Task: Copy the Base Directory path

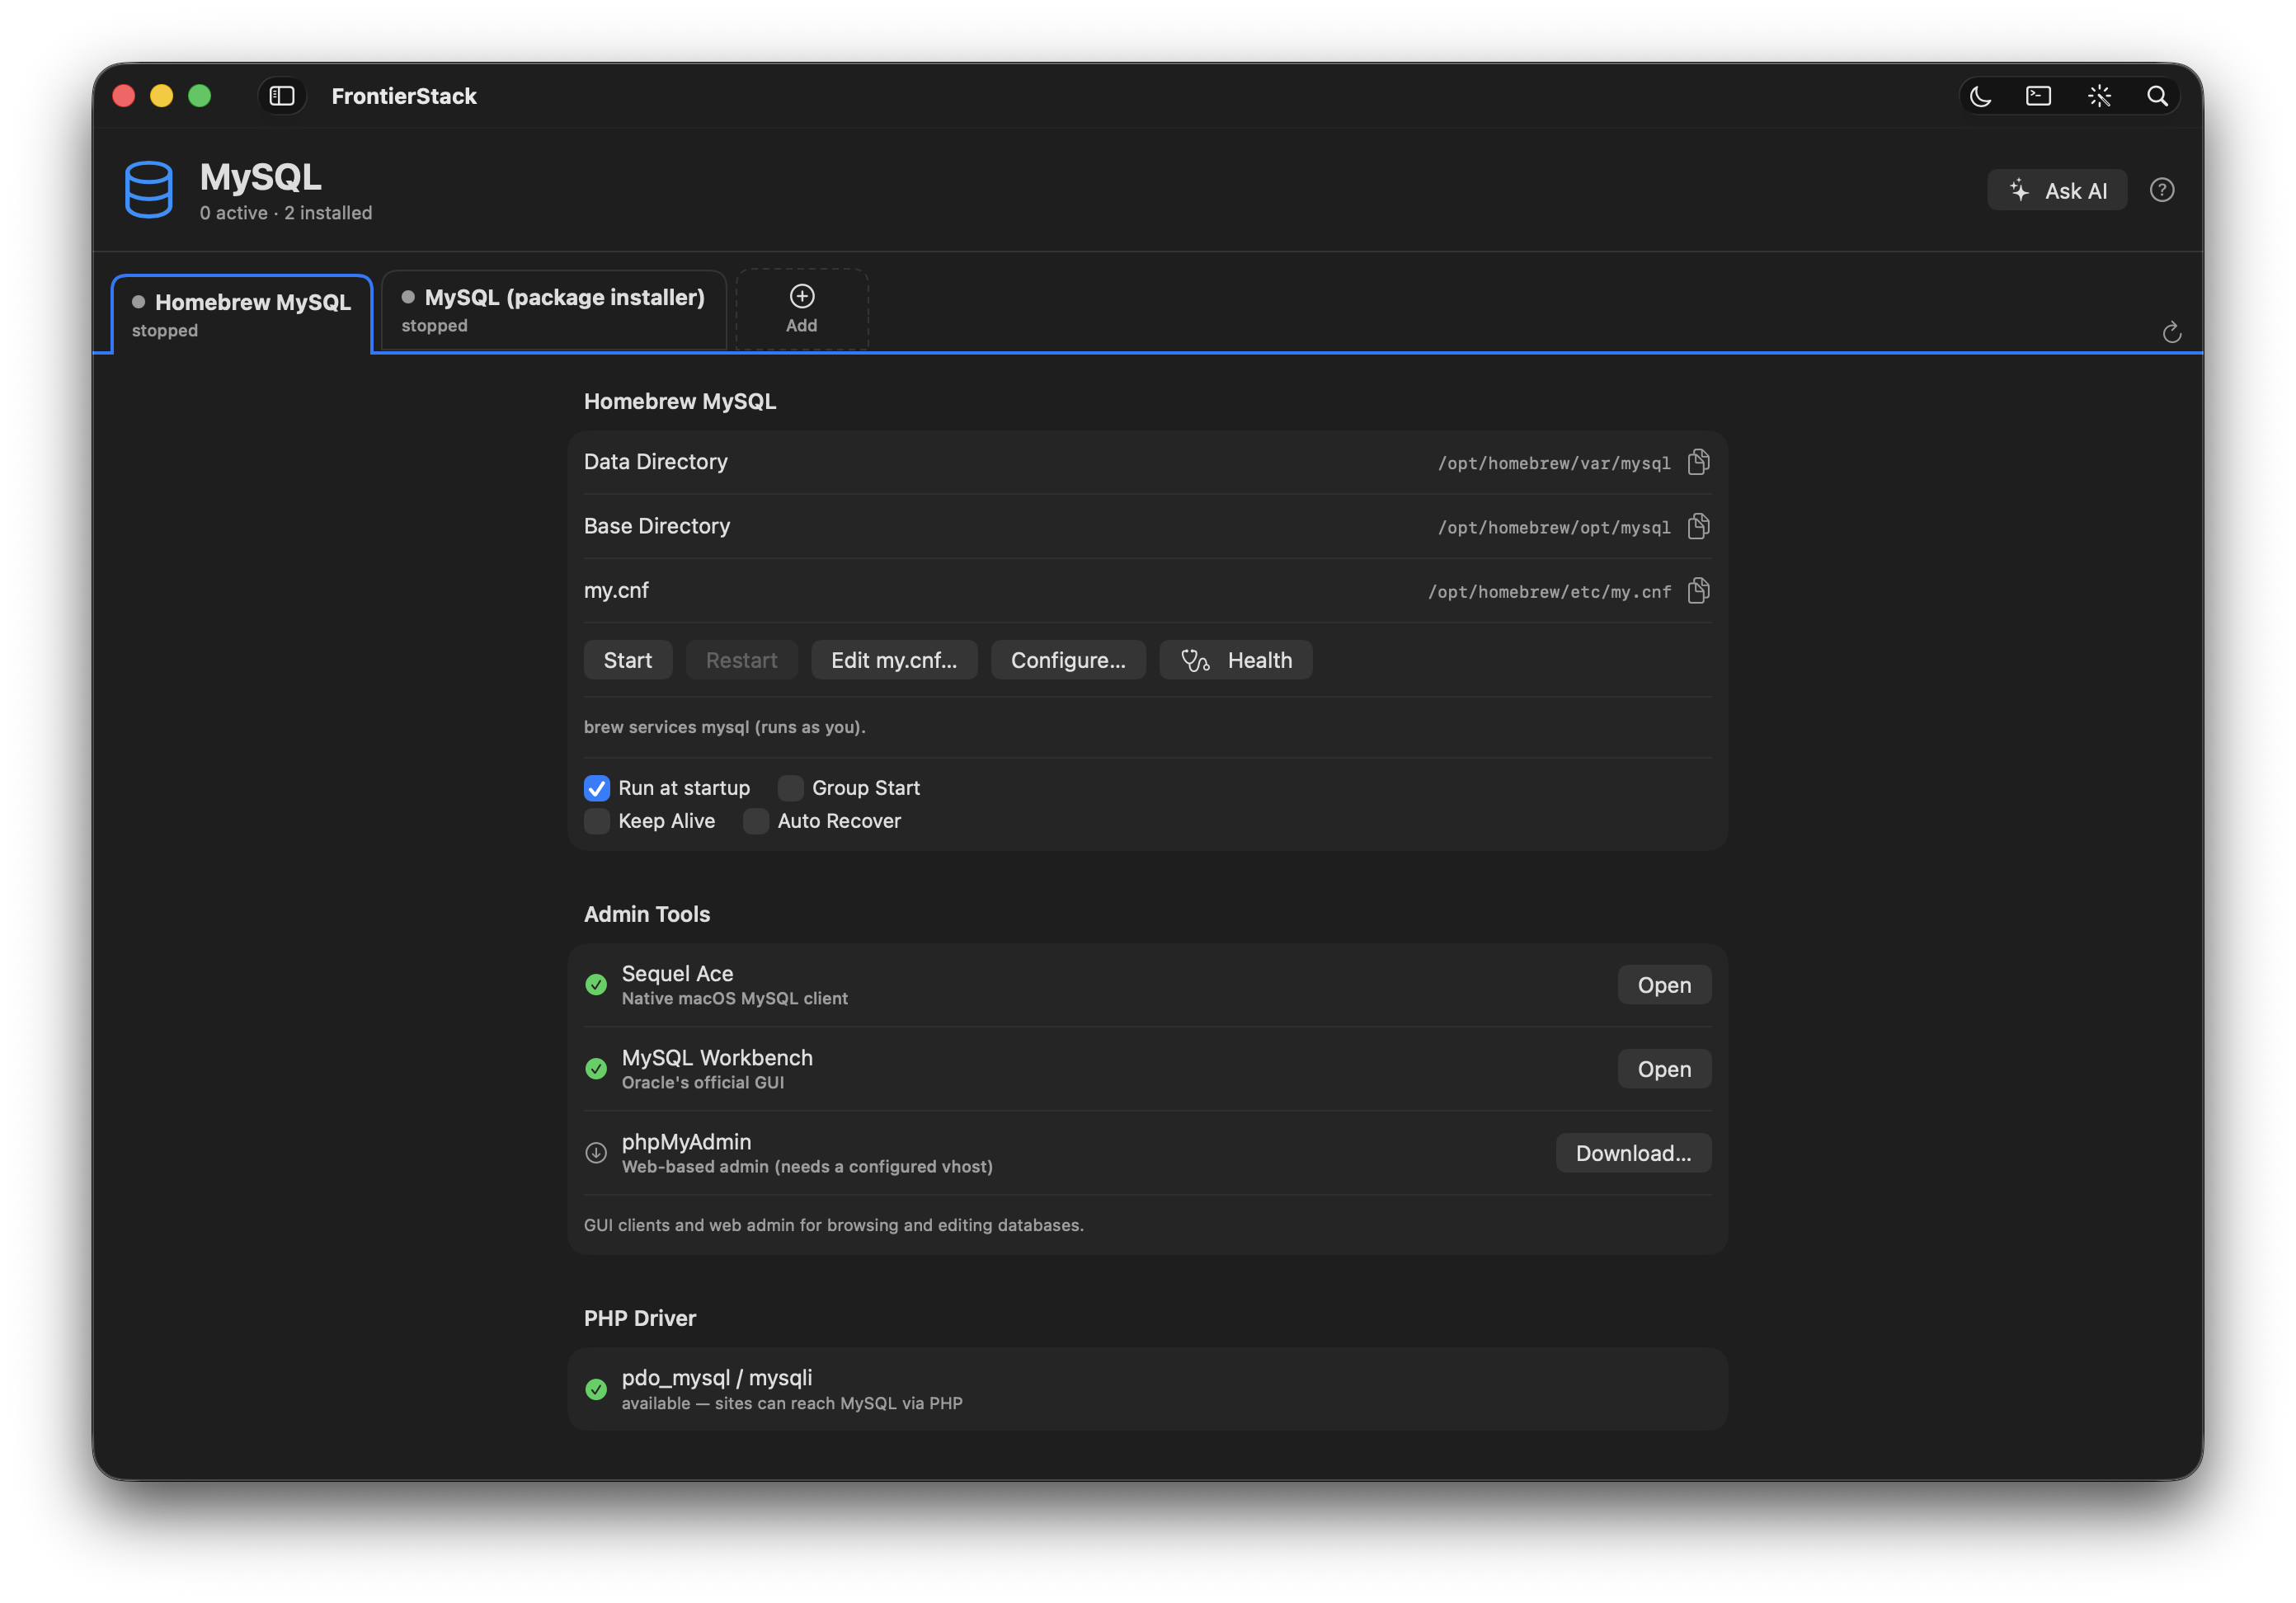Action: [x=1698, y=526]
